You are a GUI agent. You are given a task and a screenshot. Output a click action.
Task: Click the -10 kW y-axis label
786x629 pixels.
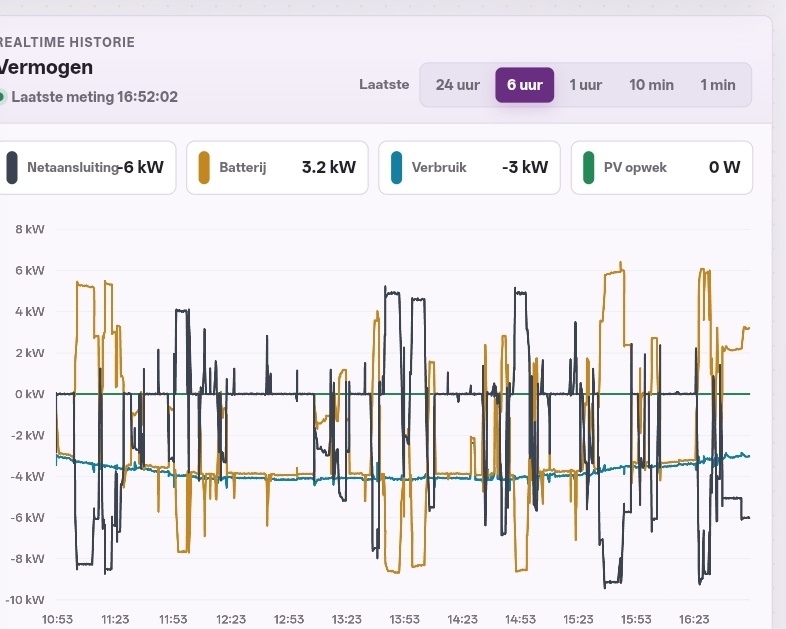pos(25,599)
